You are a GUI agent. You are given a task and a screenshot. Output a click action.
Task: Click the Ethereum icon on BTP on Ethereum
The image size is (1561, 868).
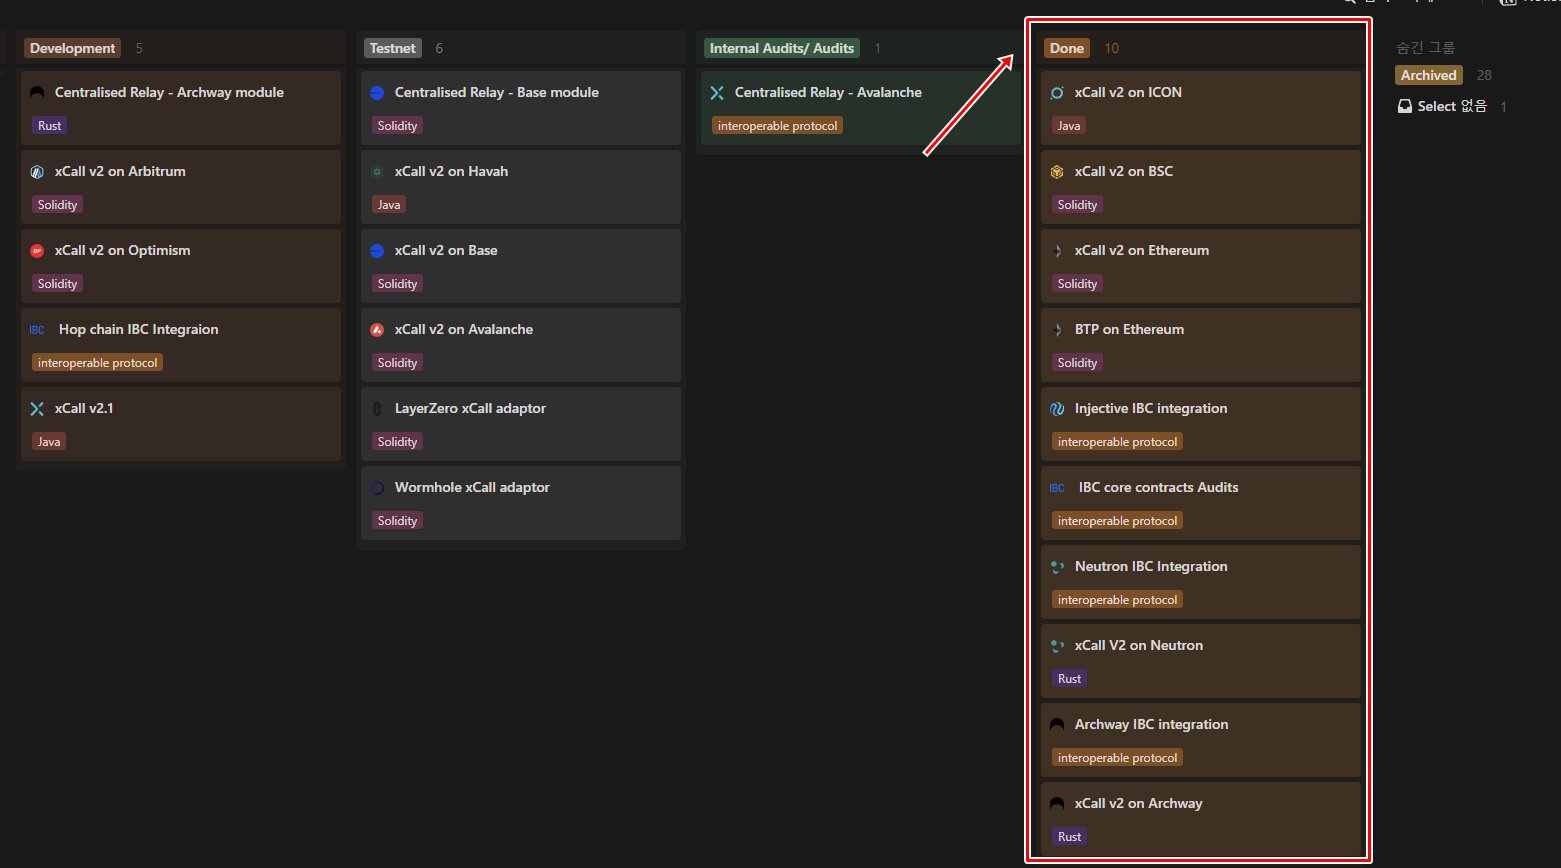(x=1057, y=330)
